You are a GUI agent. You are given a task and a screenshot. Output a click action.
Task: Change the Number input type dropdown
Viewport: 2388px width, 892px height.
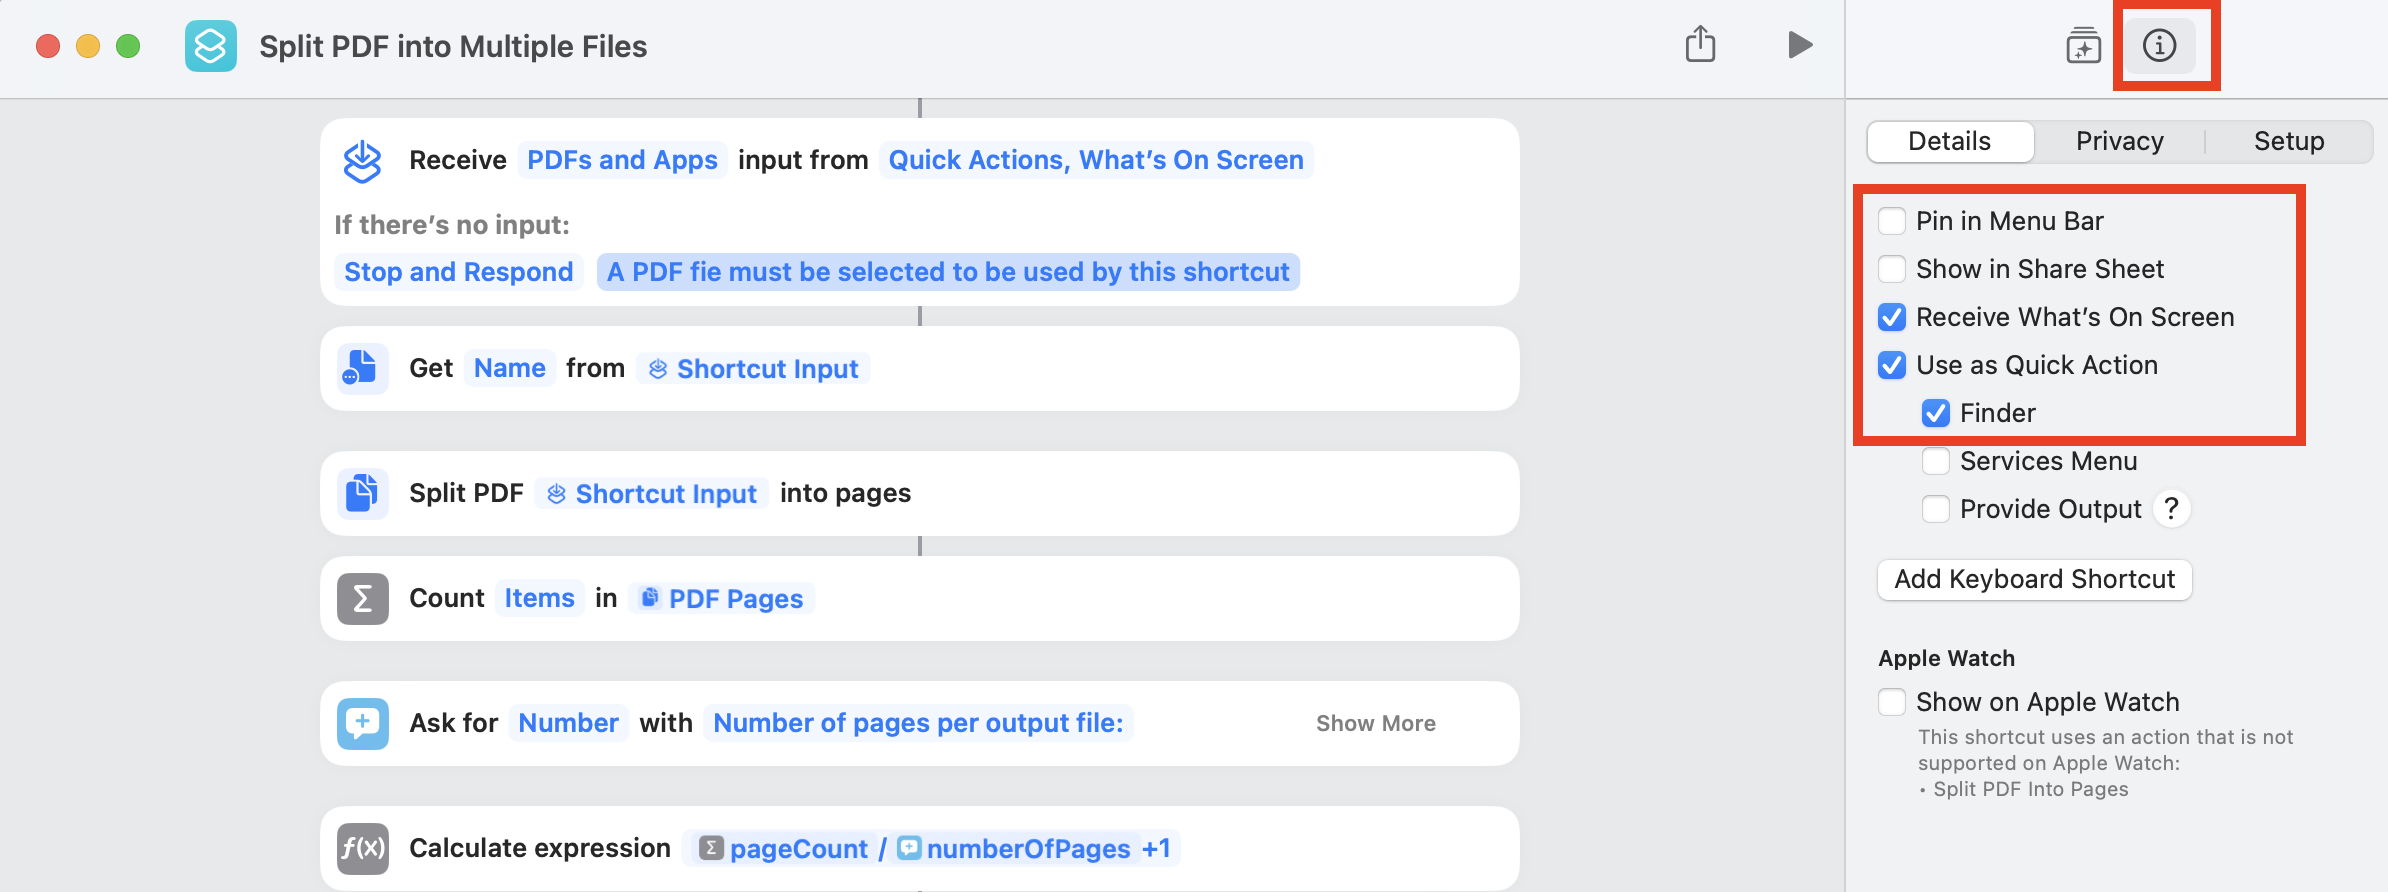click(568, 723)
